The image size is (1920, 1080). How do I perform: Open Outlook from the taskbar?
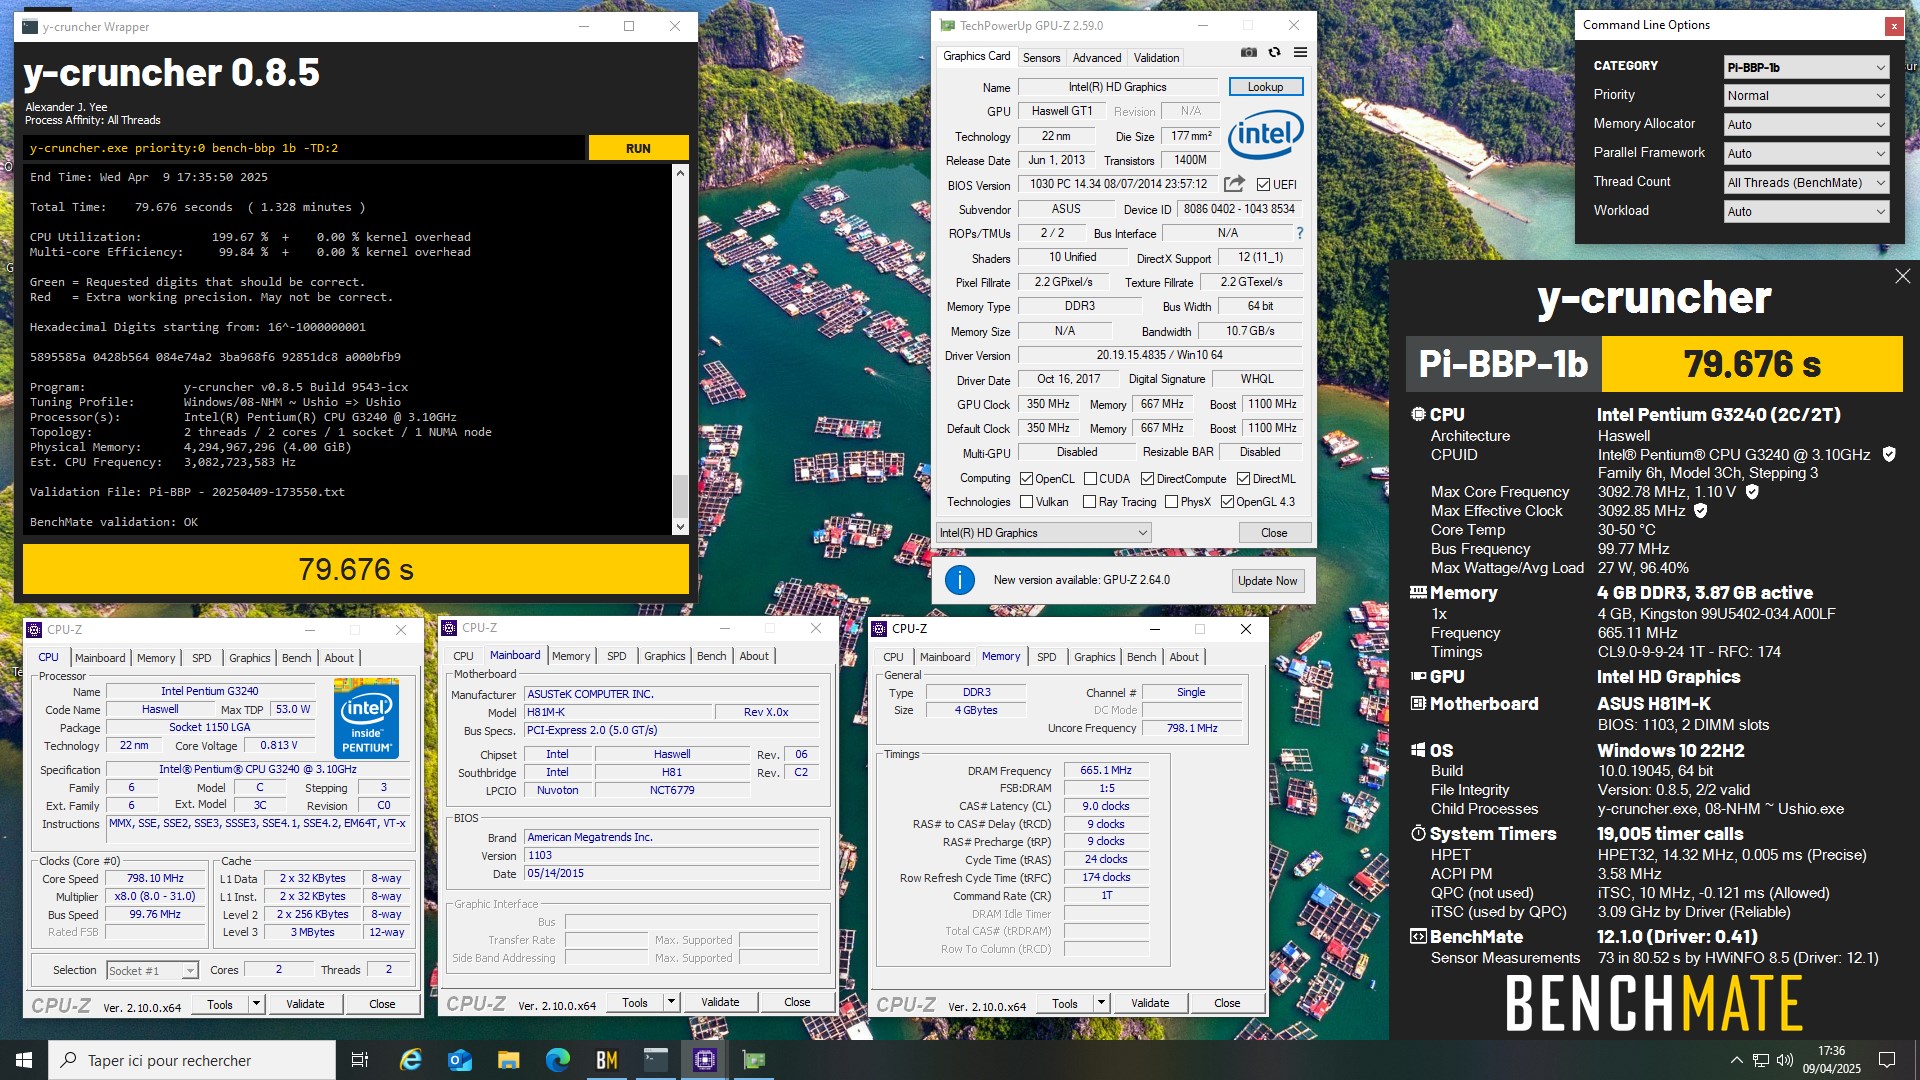[x=459, y=1060]
